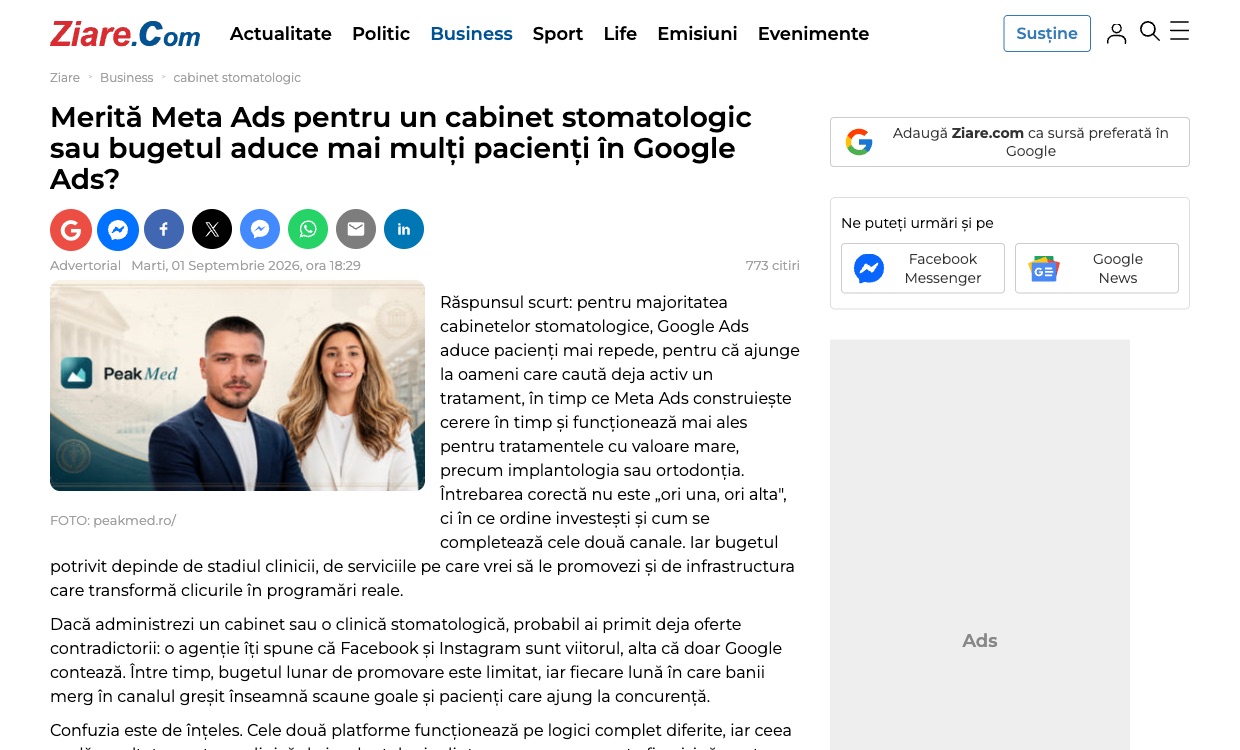Open hamburger menu icon

pos(1180,31)
